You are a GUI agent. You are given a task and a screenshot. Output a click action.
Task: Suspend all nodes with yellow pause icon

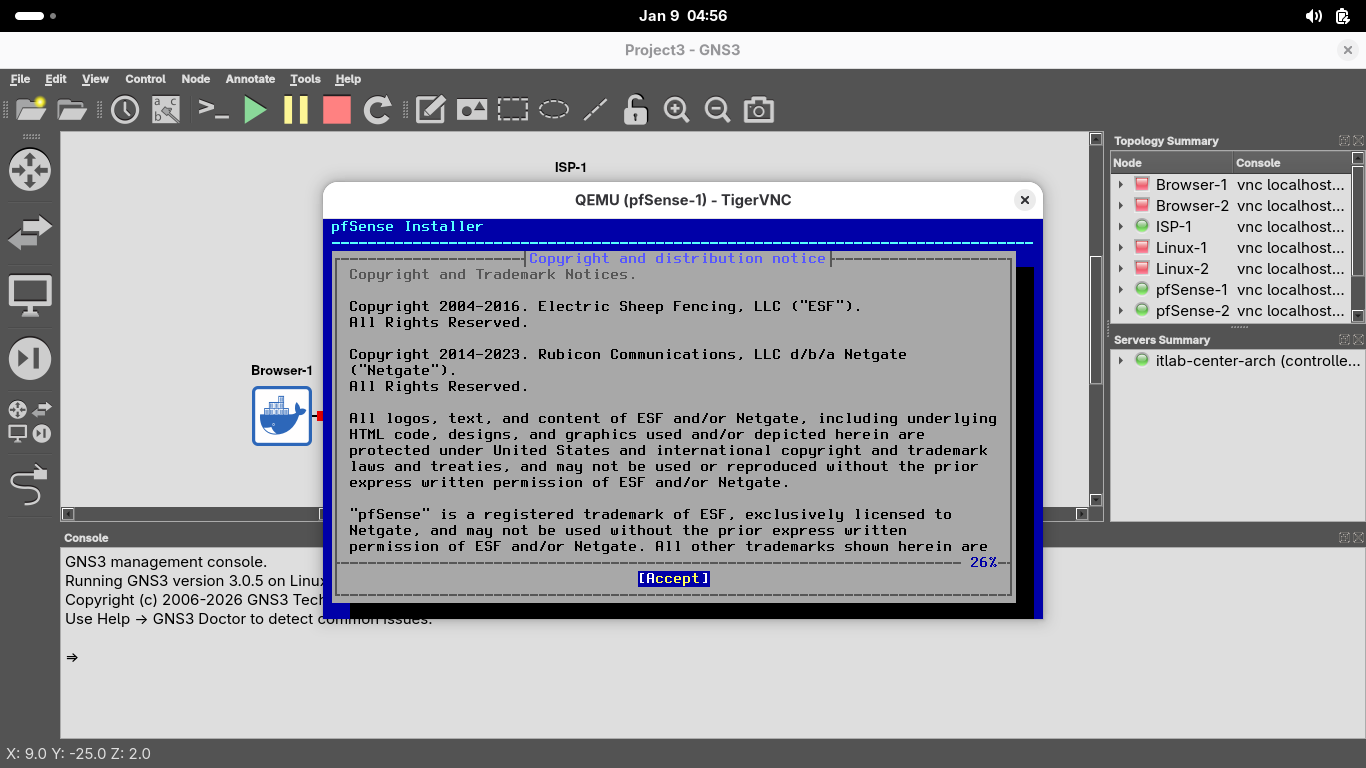pos(296,110)
